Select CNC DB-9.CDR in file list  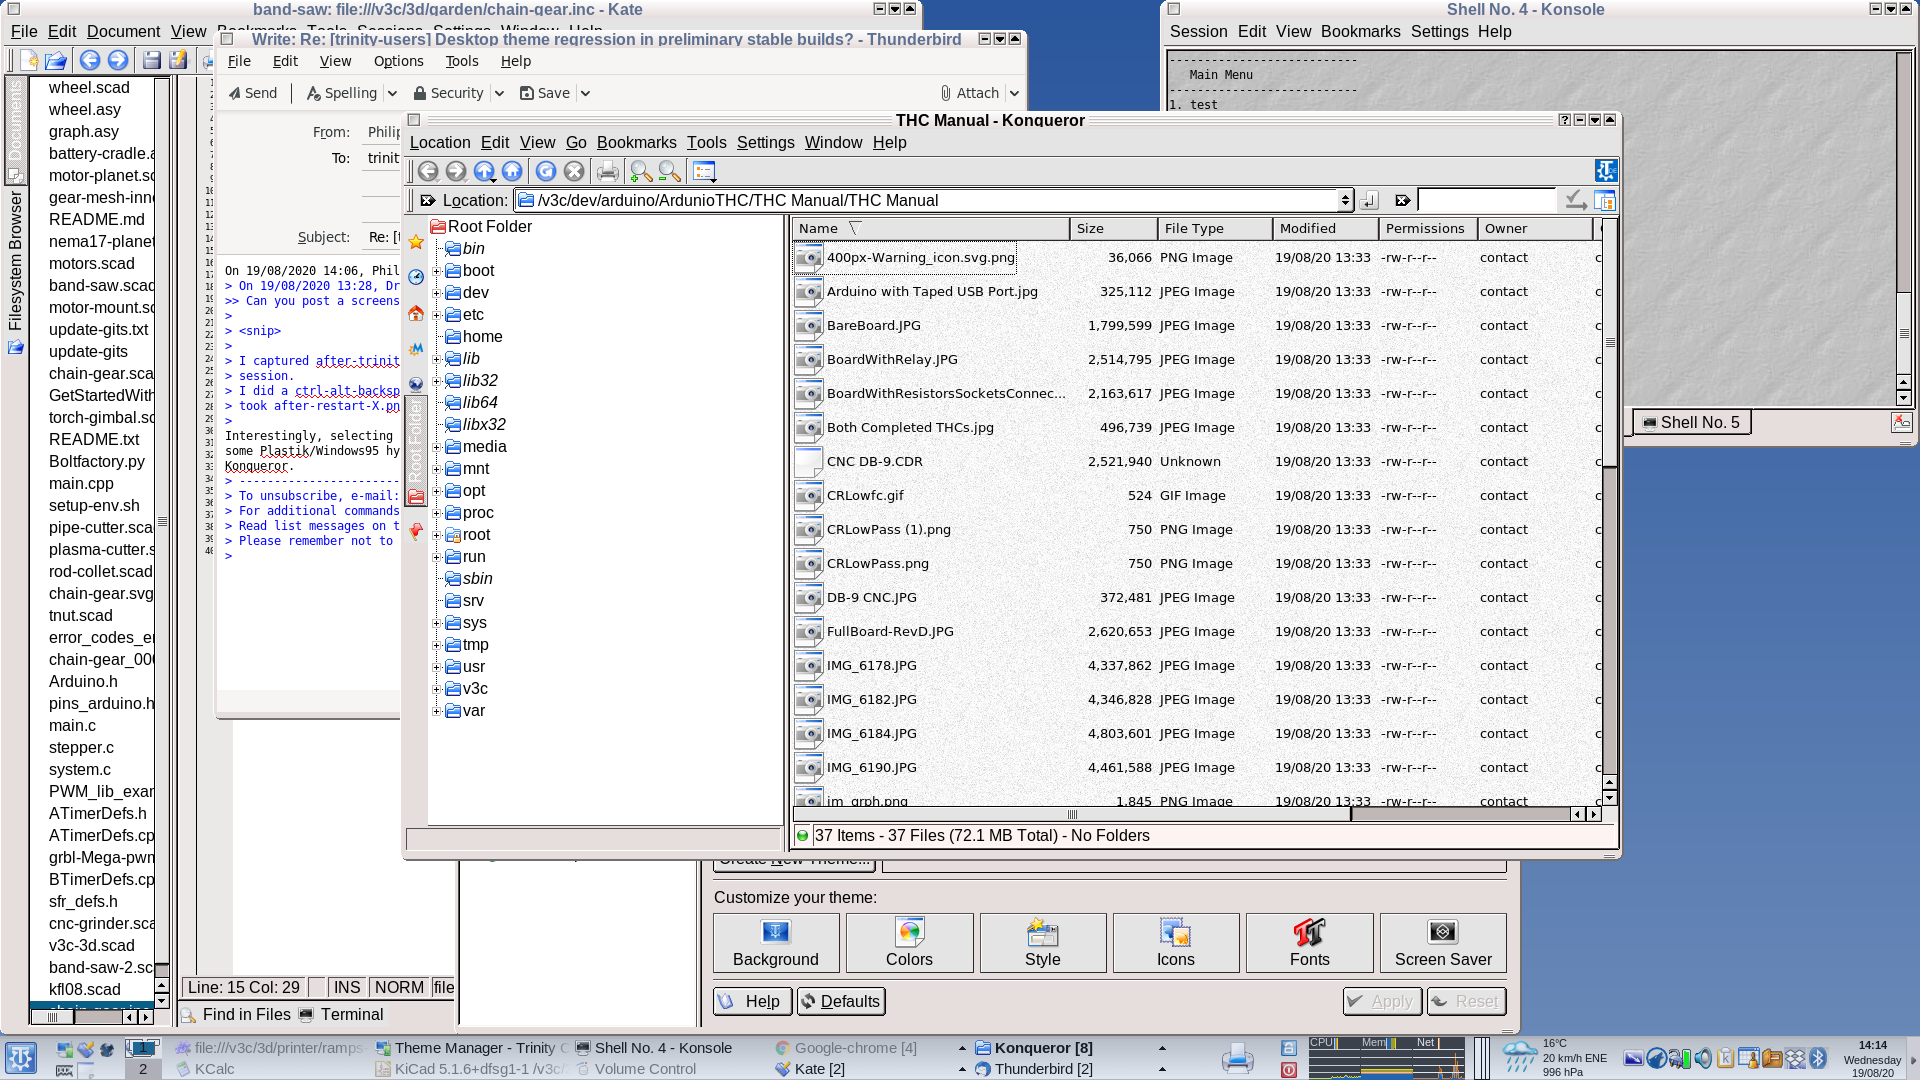874,461
